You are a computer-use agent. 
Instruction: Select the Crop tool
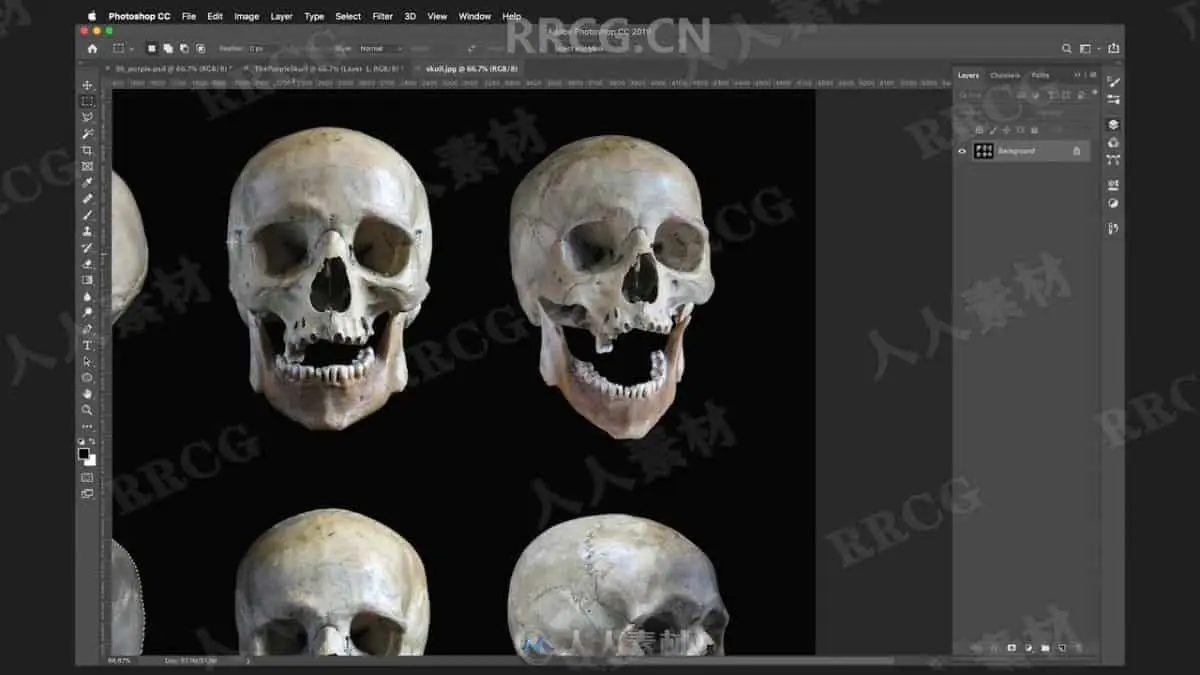tap(88, 150)
